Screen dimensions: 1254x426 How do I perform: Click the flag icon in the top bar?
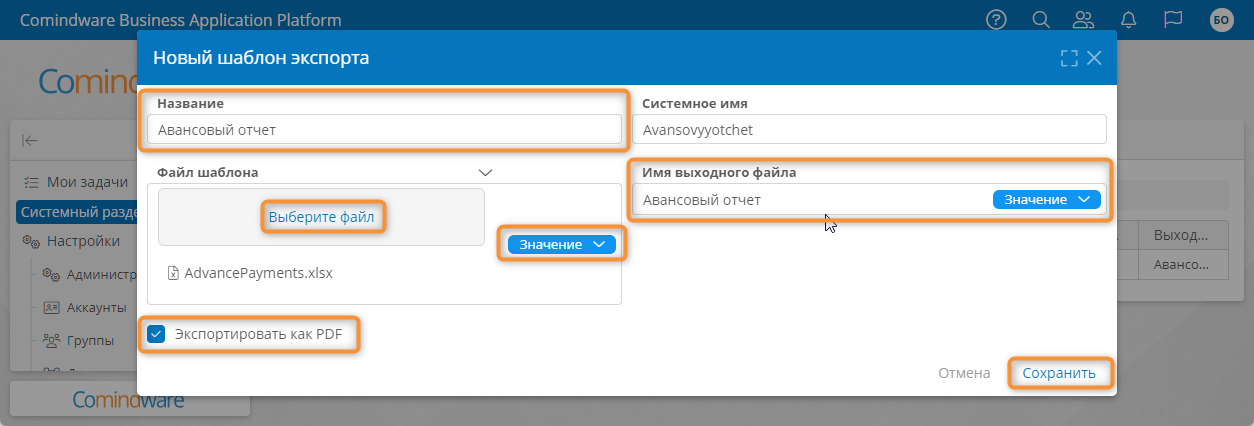coord(1173,19)
